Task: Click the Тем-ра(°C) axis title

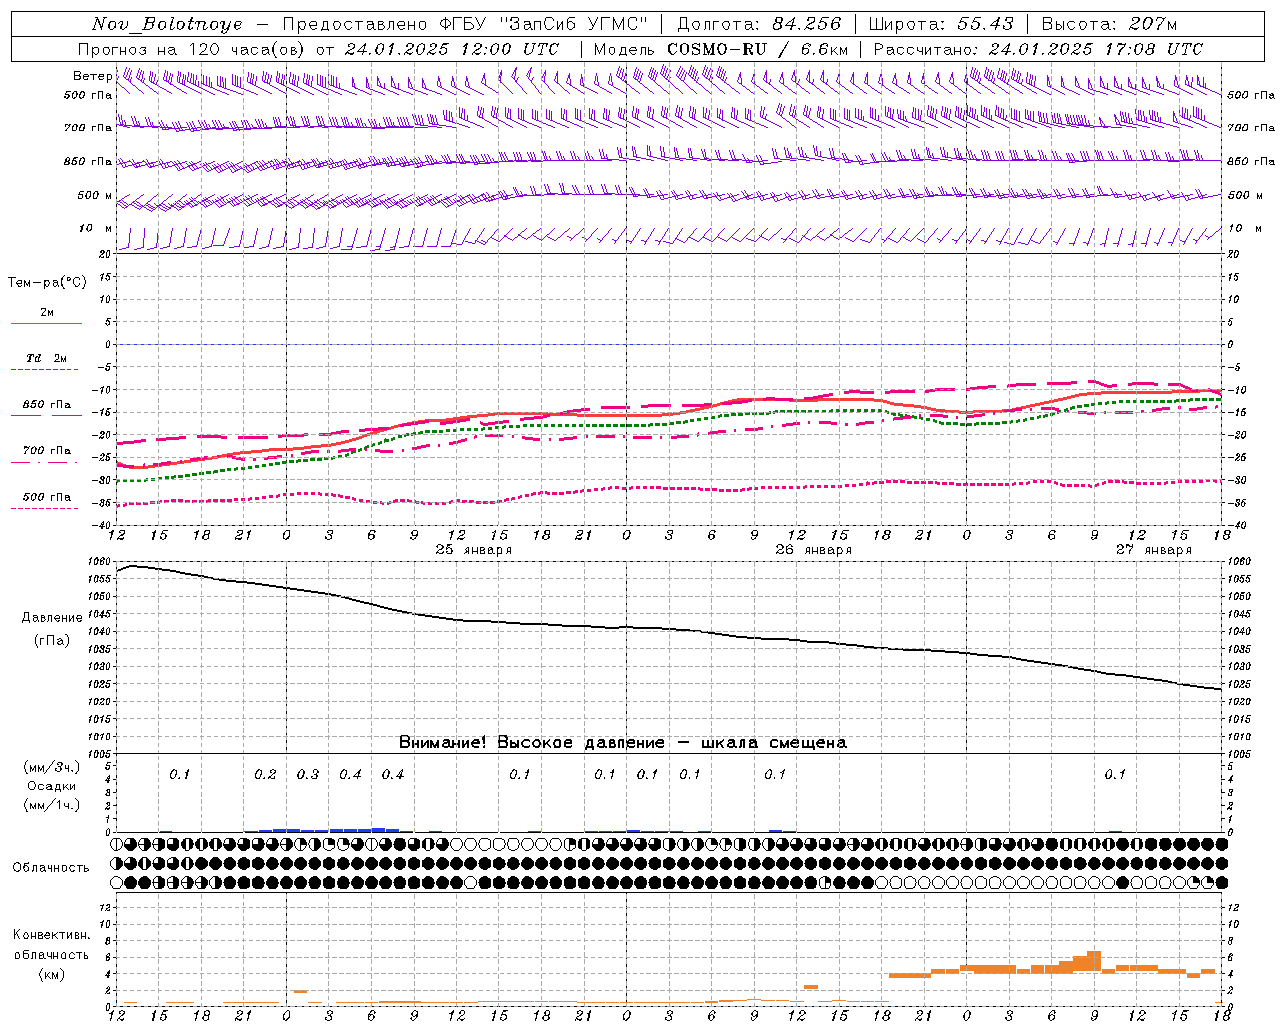Action: 47,283
